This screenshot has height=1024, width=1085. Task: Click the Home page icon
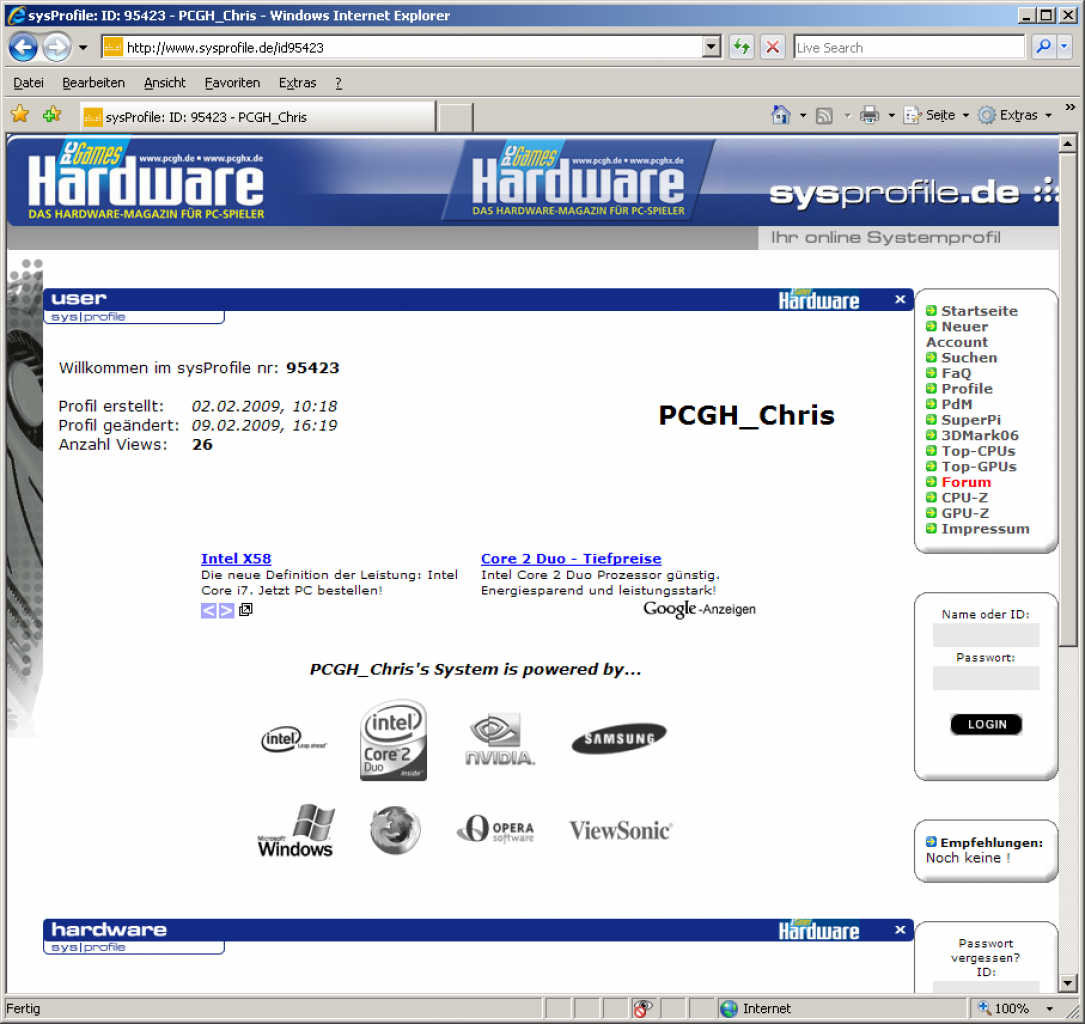tap(781, 115)
